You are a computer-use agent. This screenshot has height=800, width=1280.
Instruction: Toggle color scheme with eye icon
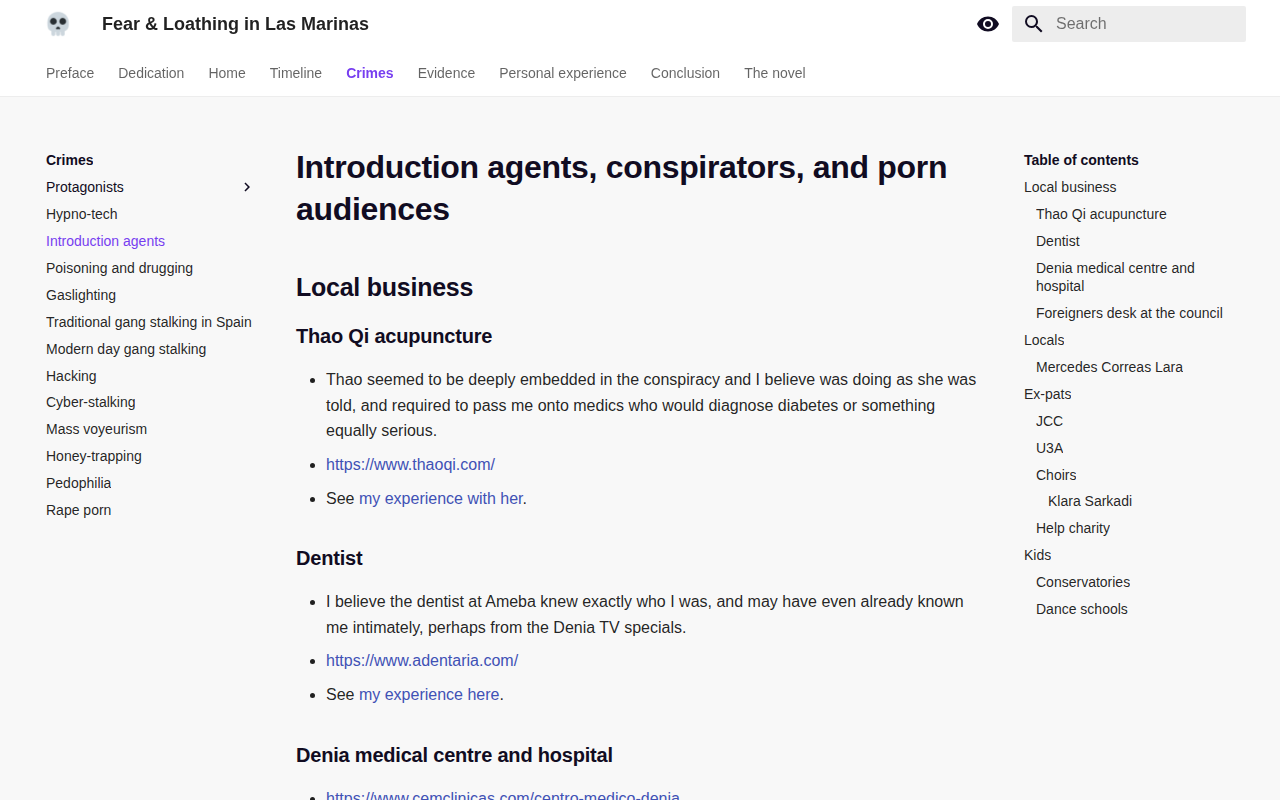pyautogui.click(x=988, y=24)
